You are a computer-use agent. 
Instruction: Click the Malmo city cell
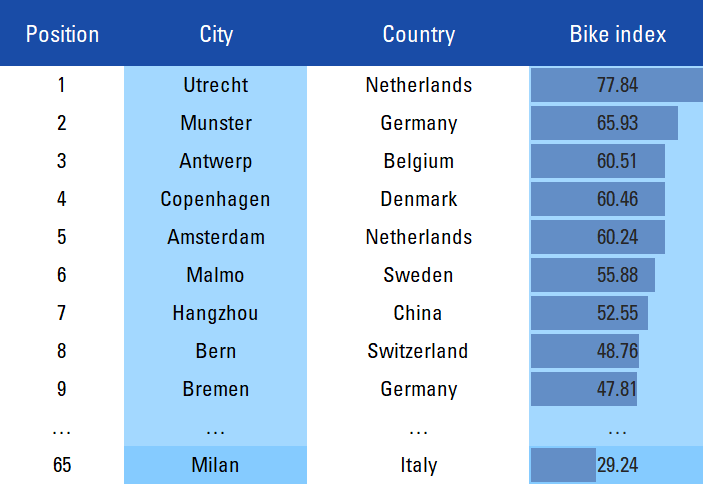(216, 275)
